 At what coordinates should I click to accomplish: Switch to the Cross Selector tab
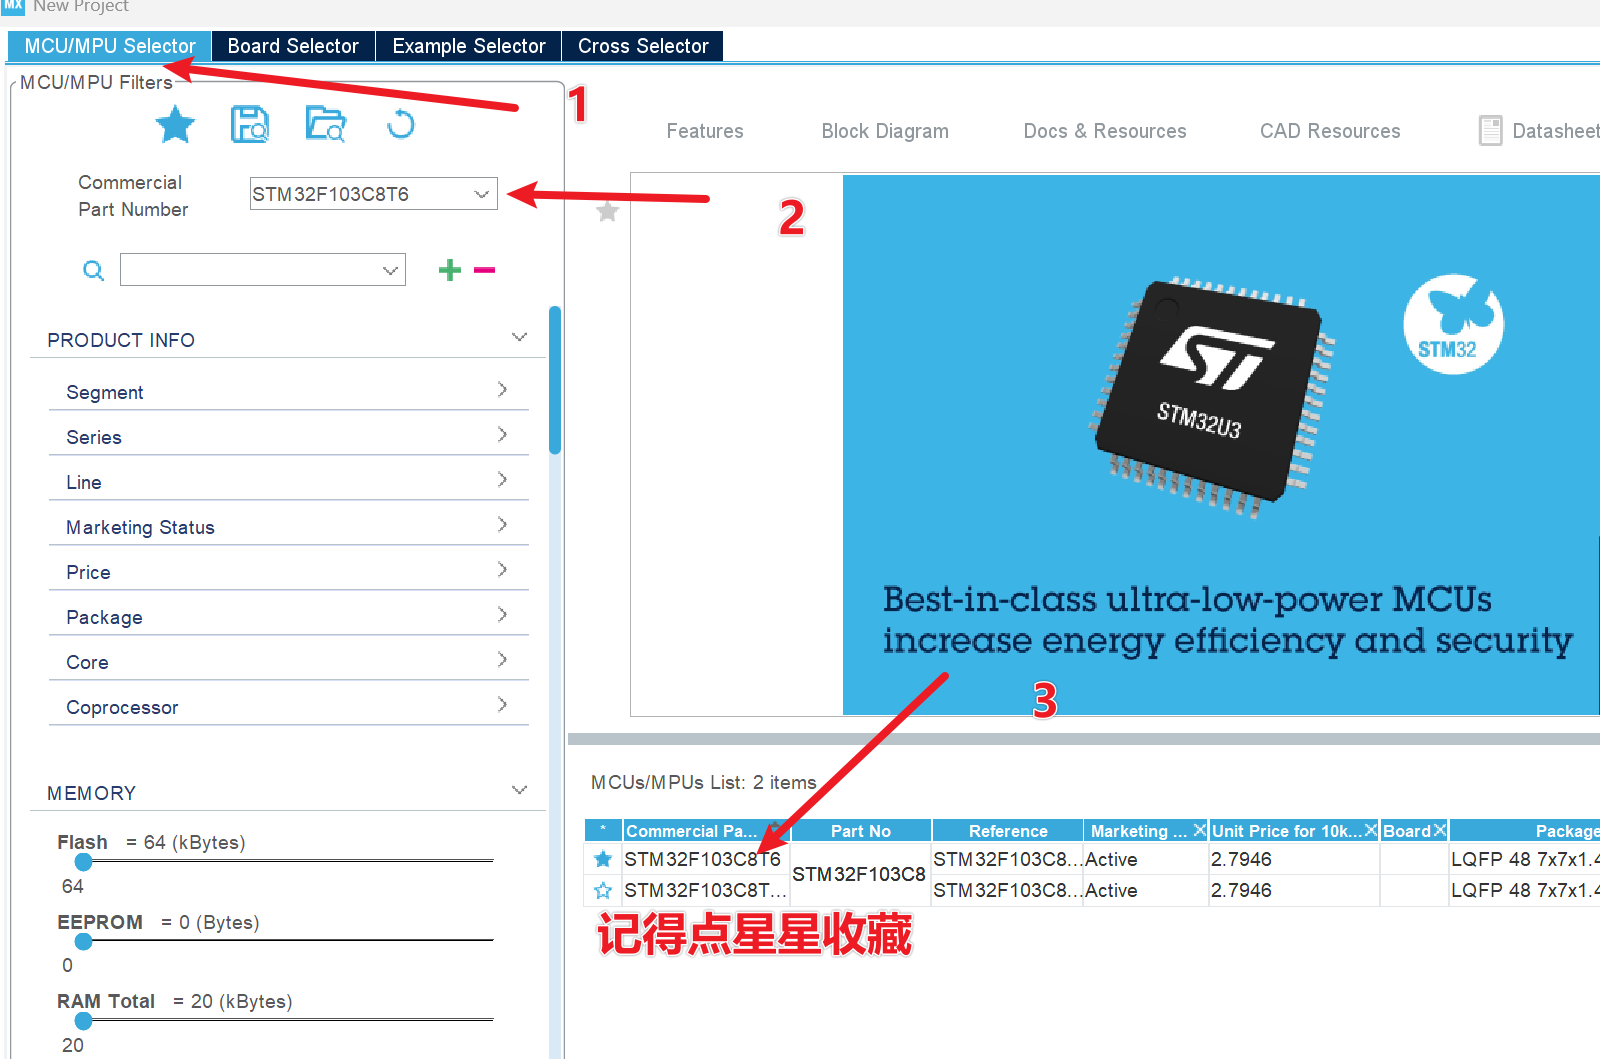[x=643, y=46]
